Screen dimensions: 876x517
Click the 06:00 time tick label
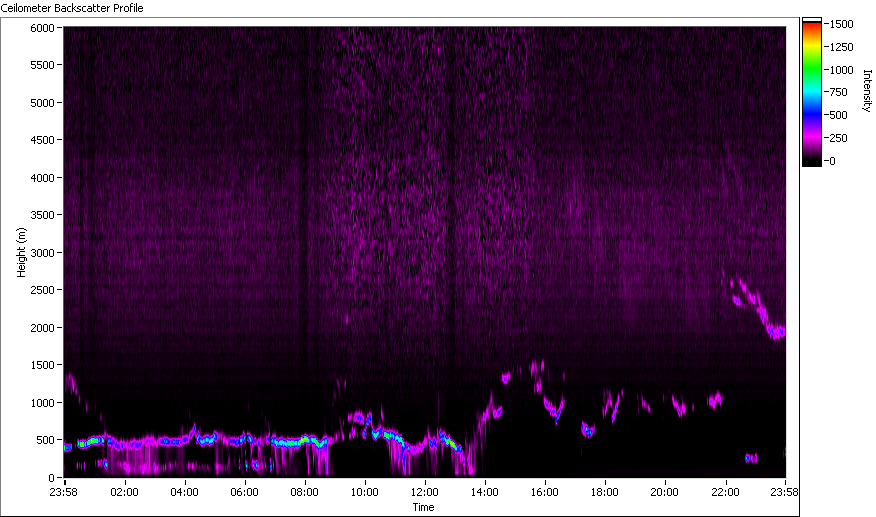[245, 492]
